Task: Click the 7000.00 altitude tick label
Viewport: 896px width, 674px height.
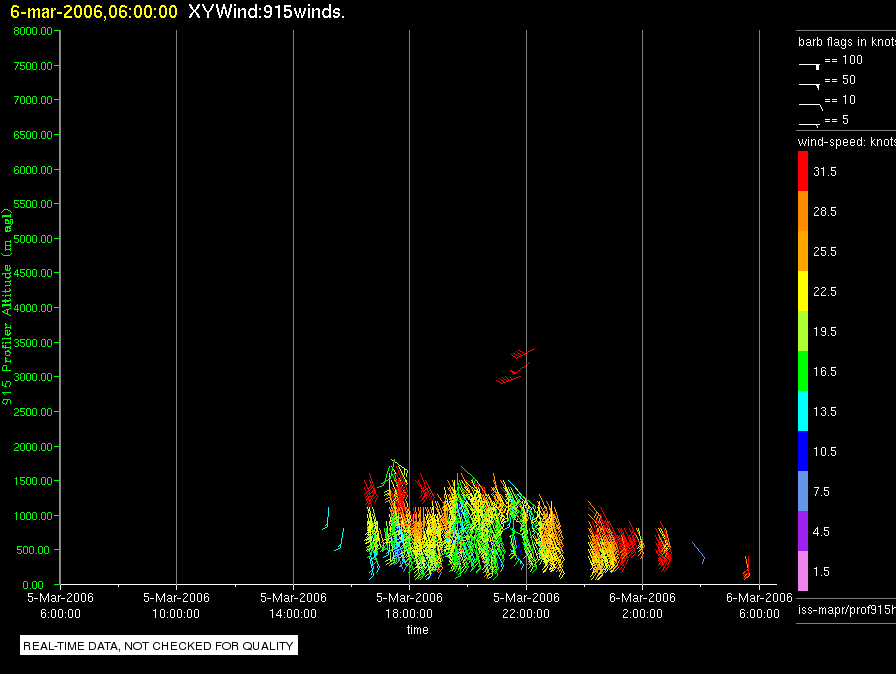Action: pyautogui.click(x=33, y=100)
